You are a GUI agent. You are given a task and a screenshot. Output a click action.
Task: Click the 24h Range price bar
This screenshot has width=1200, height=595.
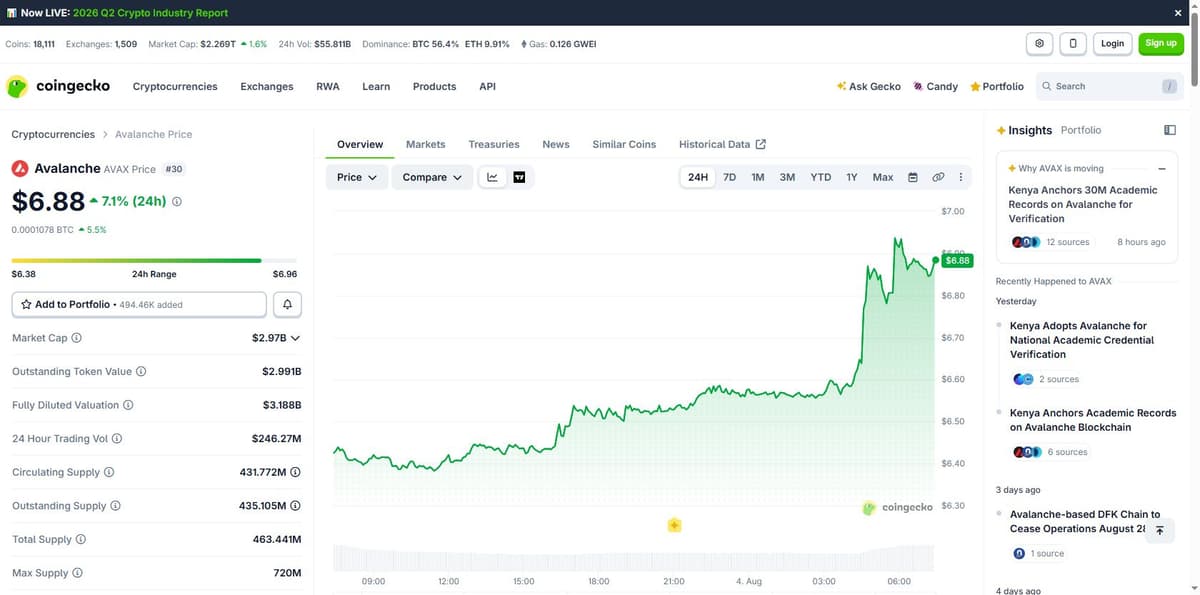154,261
